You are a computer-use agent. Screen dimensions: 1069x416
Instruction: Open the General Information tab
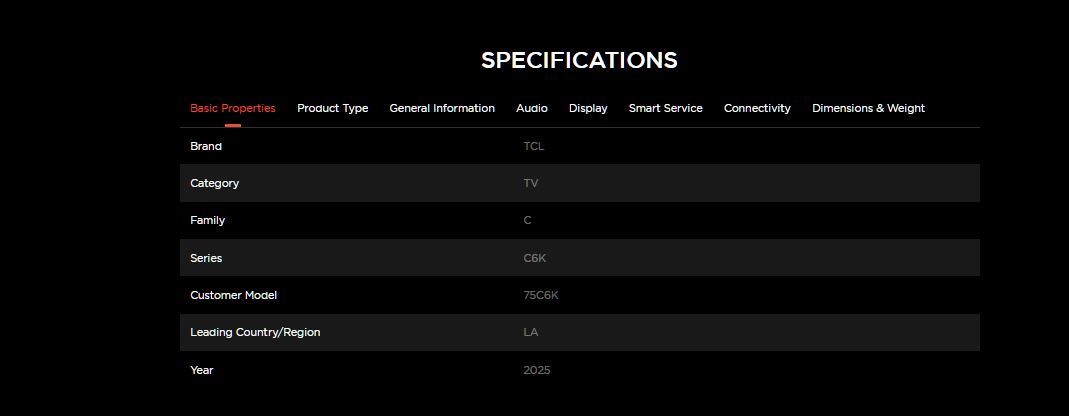[442, 108]
